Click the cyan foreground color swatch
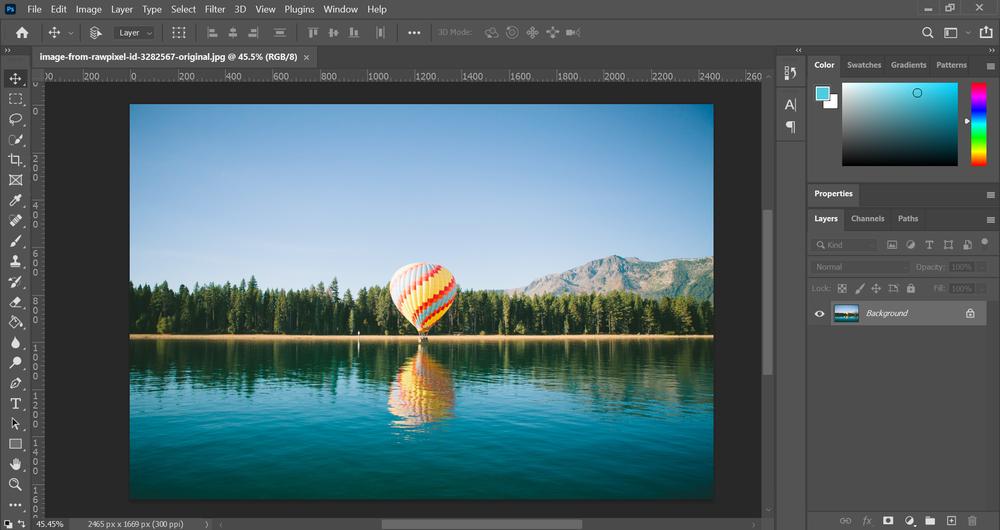 823,94
